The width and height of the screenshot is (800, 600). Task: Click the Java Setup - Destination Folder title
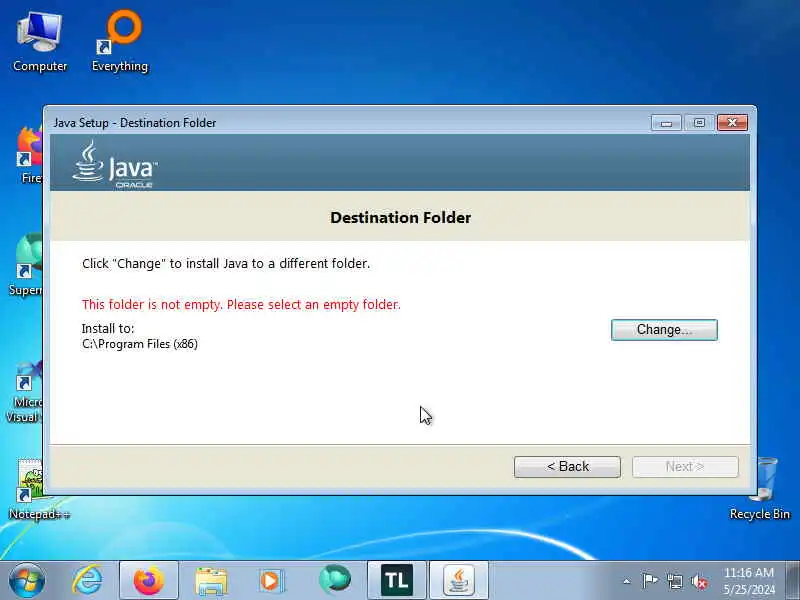[135, 123]
